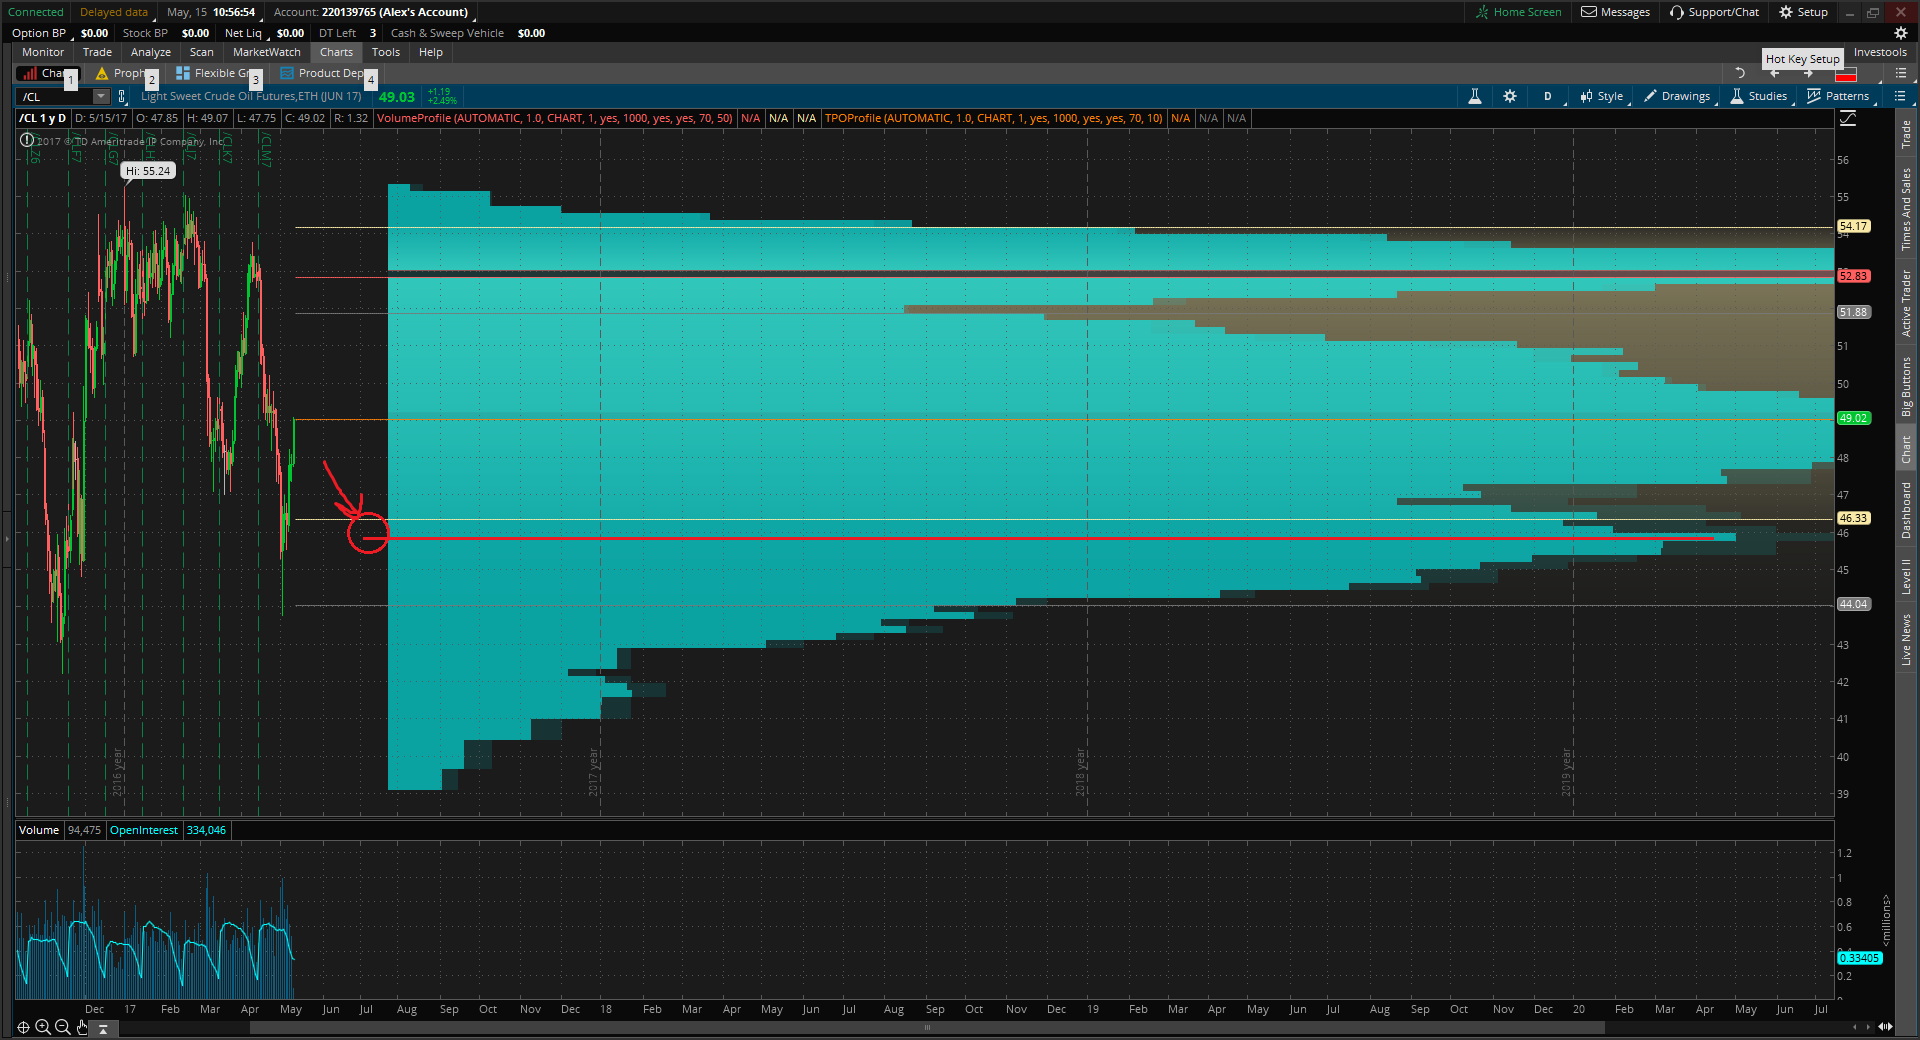Click the horizontal chart scrollbar
This screenshot has height=1040, width=1920.
pos(926,1027)
